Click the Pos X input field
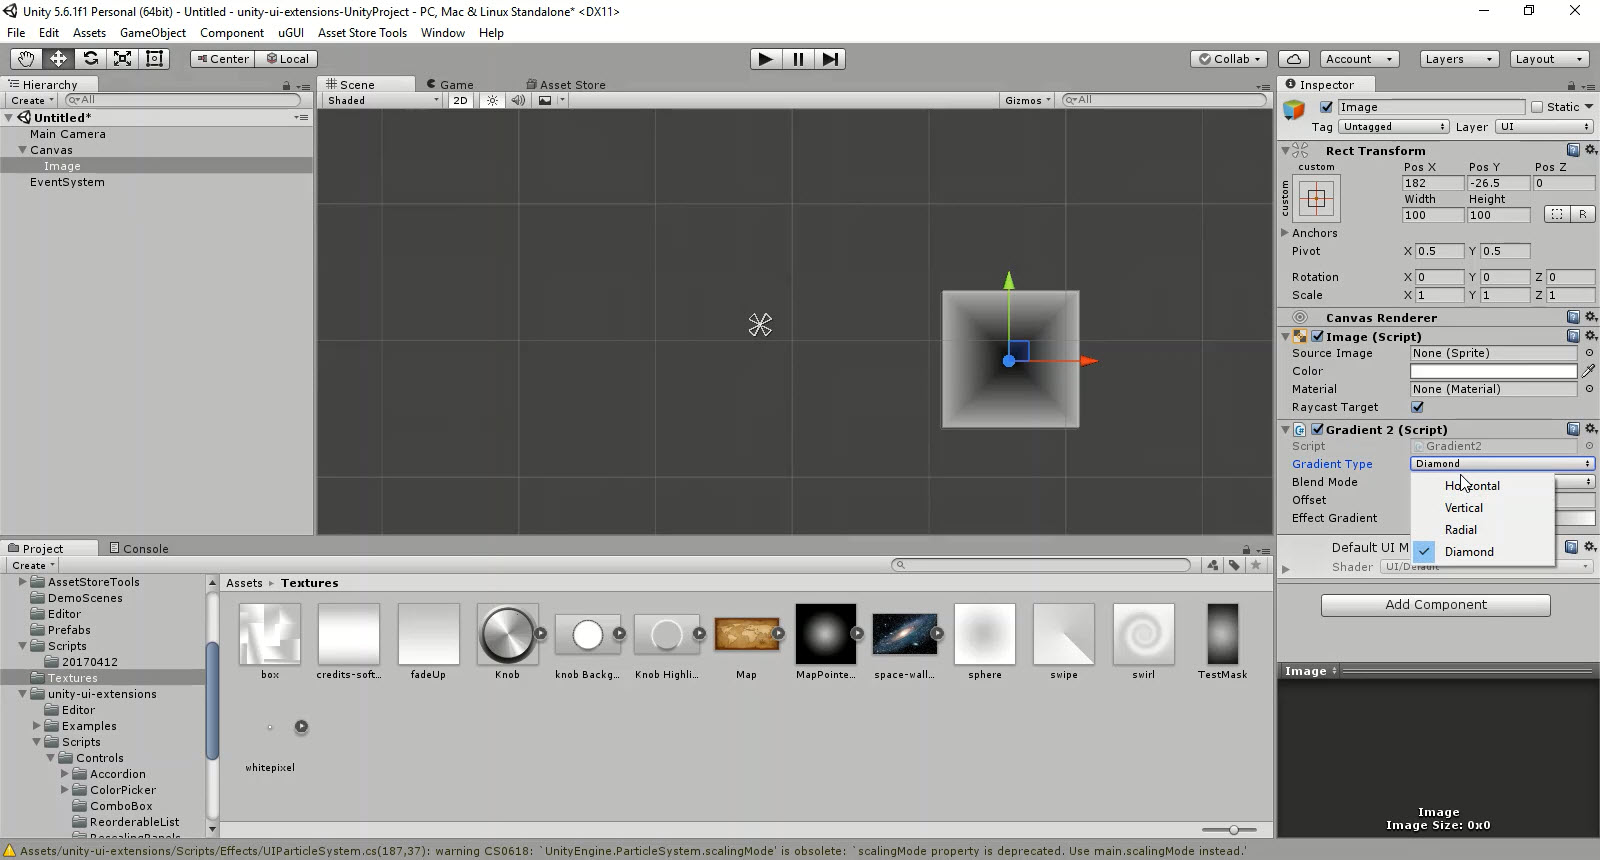This screenshot has width=1600, height=860. click(1433, 183)
